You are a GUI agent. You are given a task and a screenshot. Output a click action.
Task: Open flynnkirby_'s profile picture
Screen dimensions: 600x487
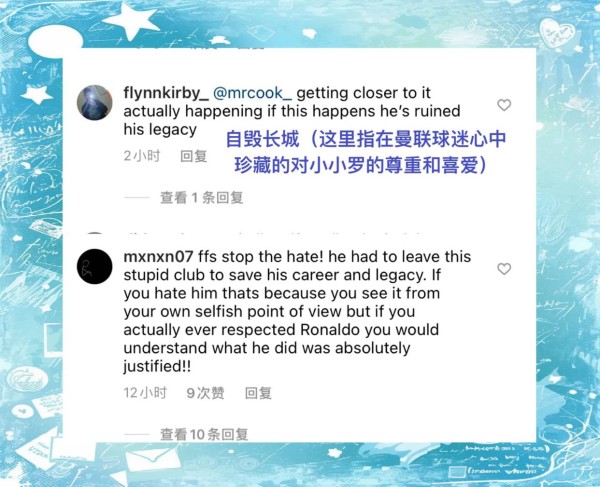[95, 103]
